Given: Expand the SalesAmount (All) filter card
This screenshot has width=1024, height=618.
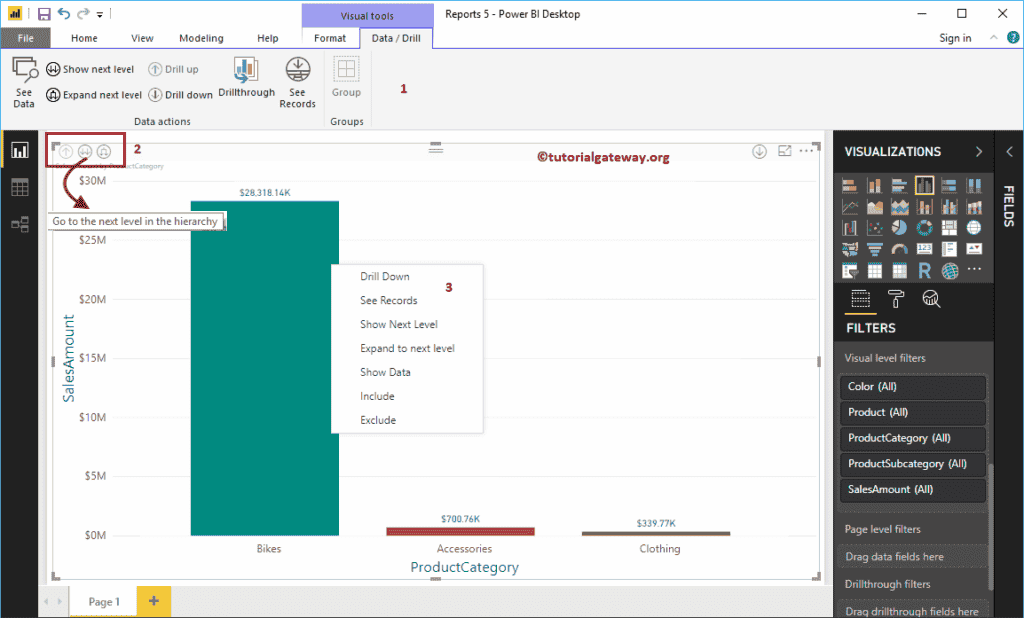Looking at the screenshot, I should (912, 489).
